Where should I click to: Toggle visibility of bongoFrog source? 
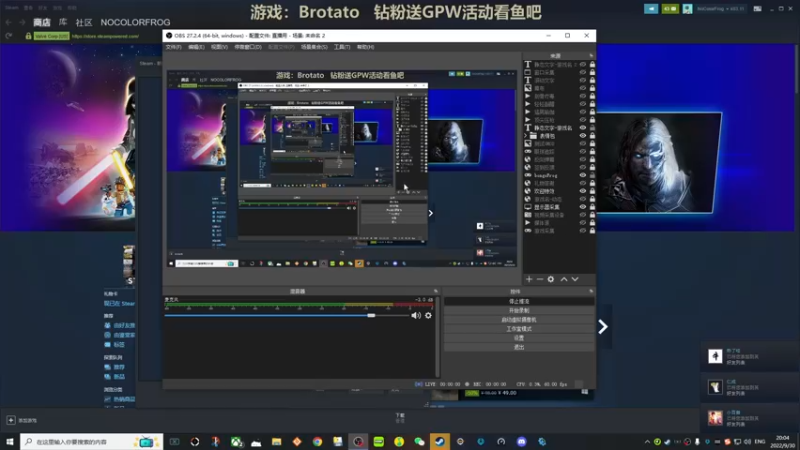tap(583, 175)
